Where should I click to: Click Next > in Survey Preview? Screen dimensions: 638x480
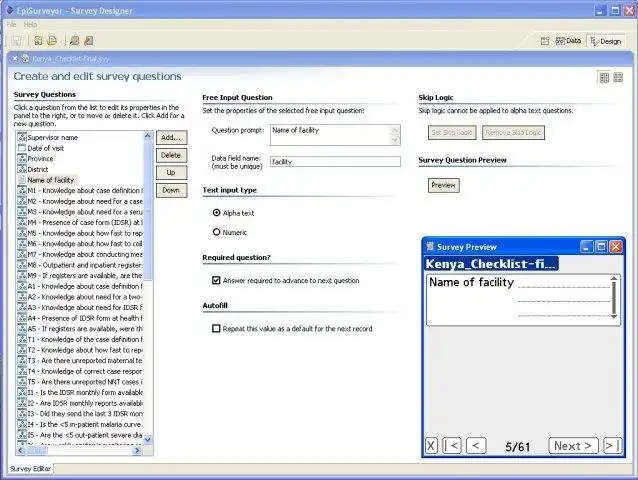573,446
